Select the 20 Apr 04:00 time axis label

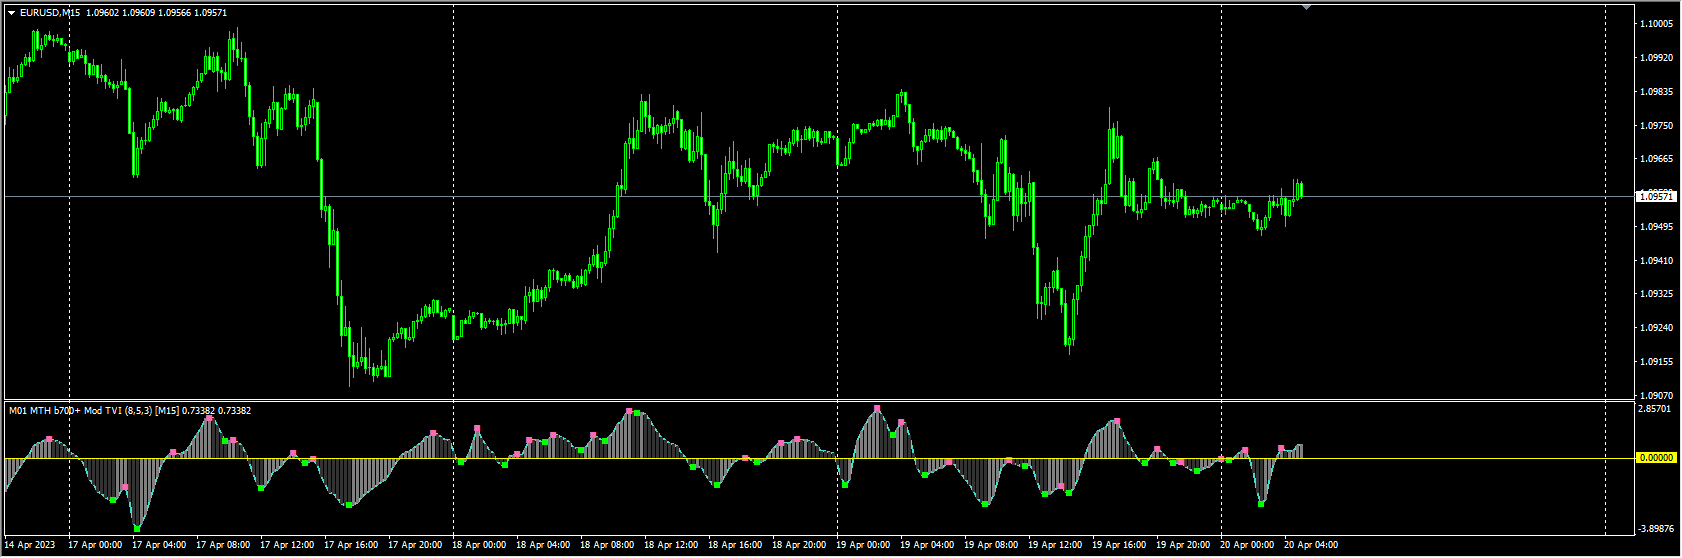[x=1311, y=546]
